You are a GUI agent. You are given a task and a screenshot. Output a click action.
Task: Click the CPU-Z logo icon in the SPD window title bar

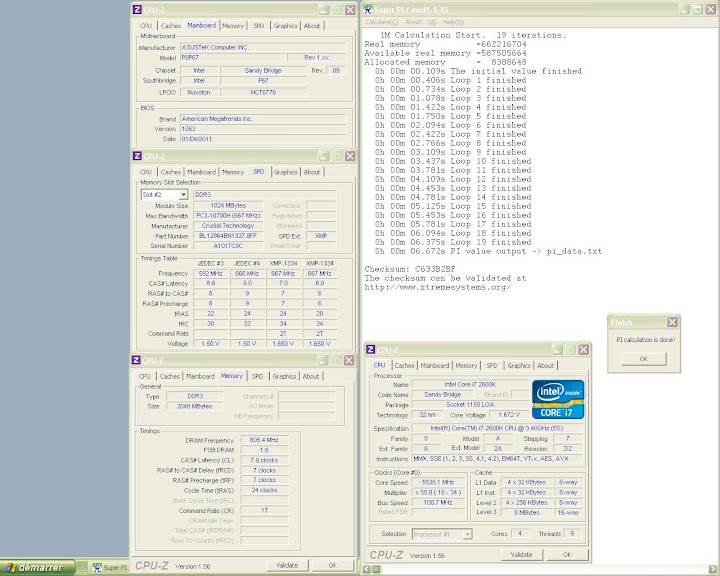click(x=137, y=156)
